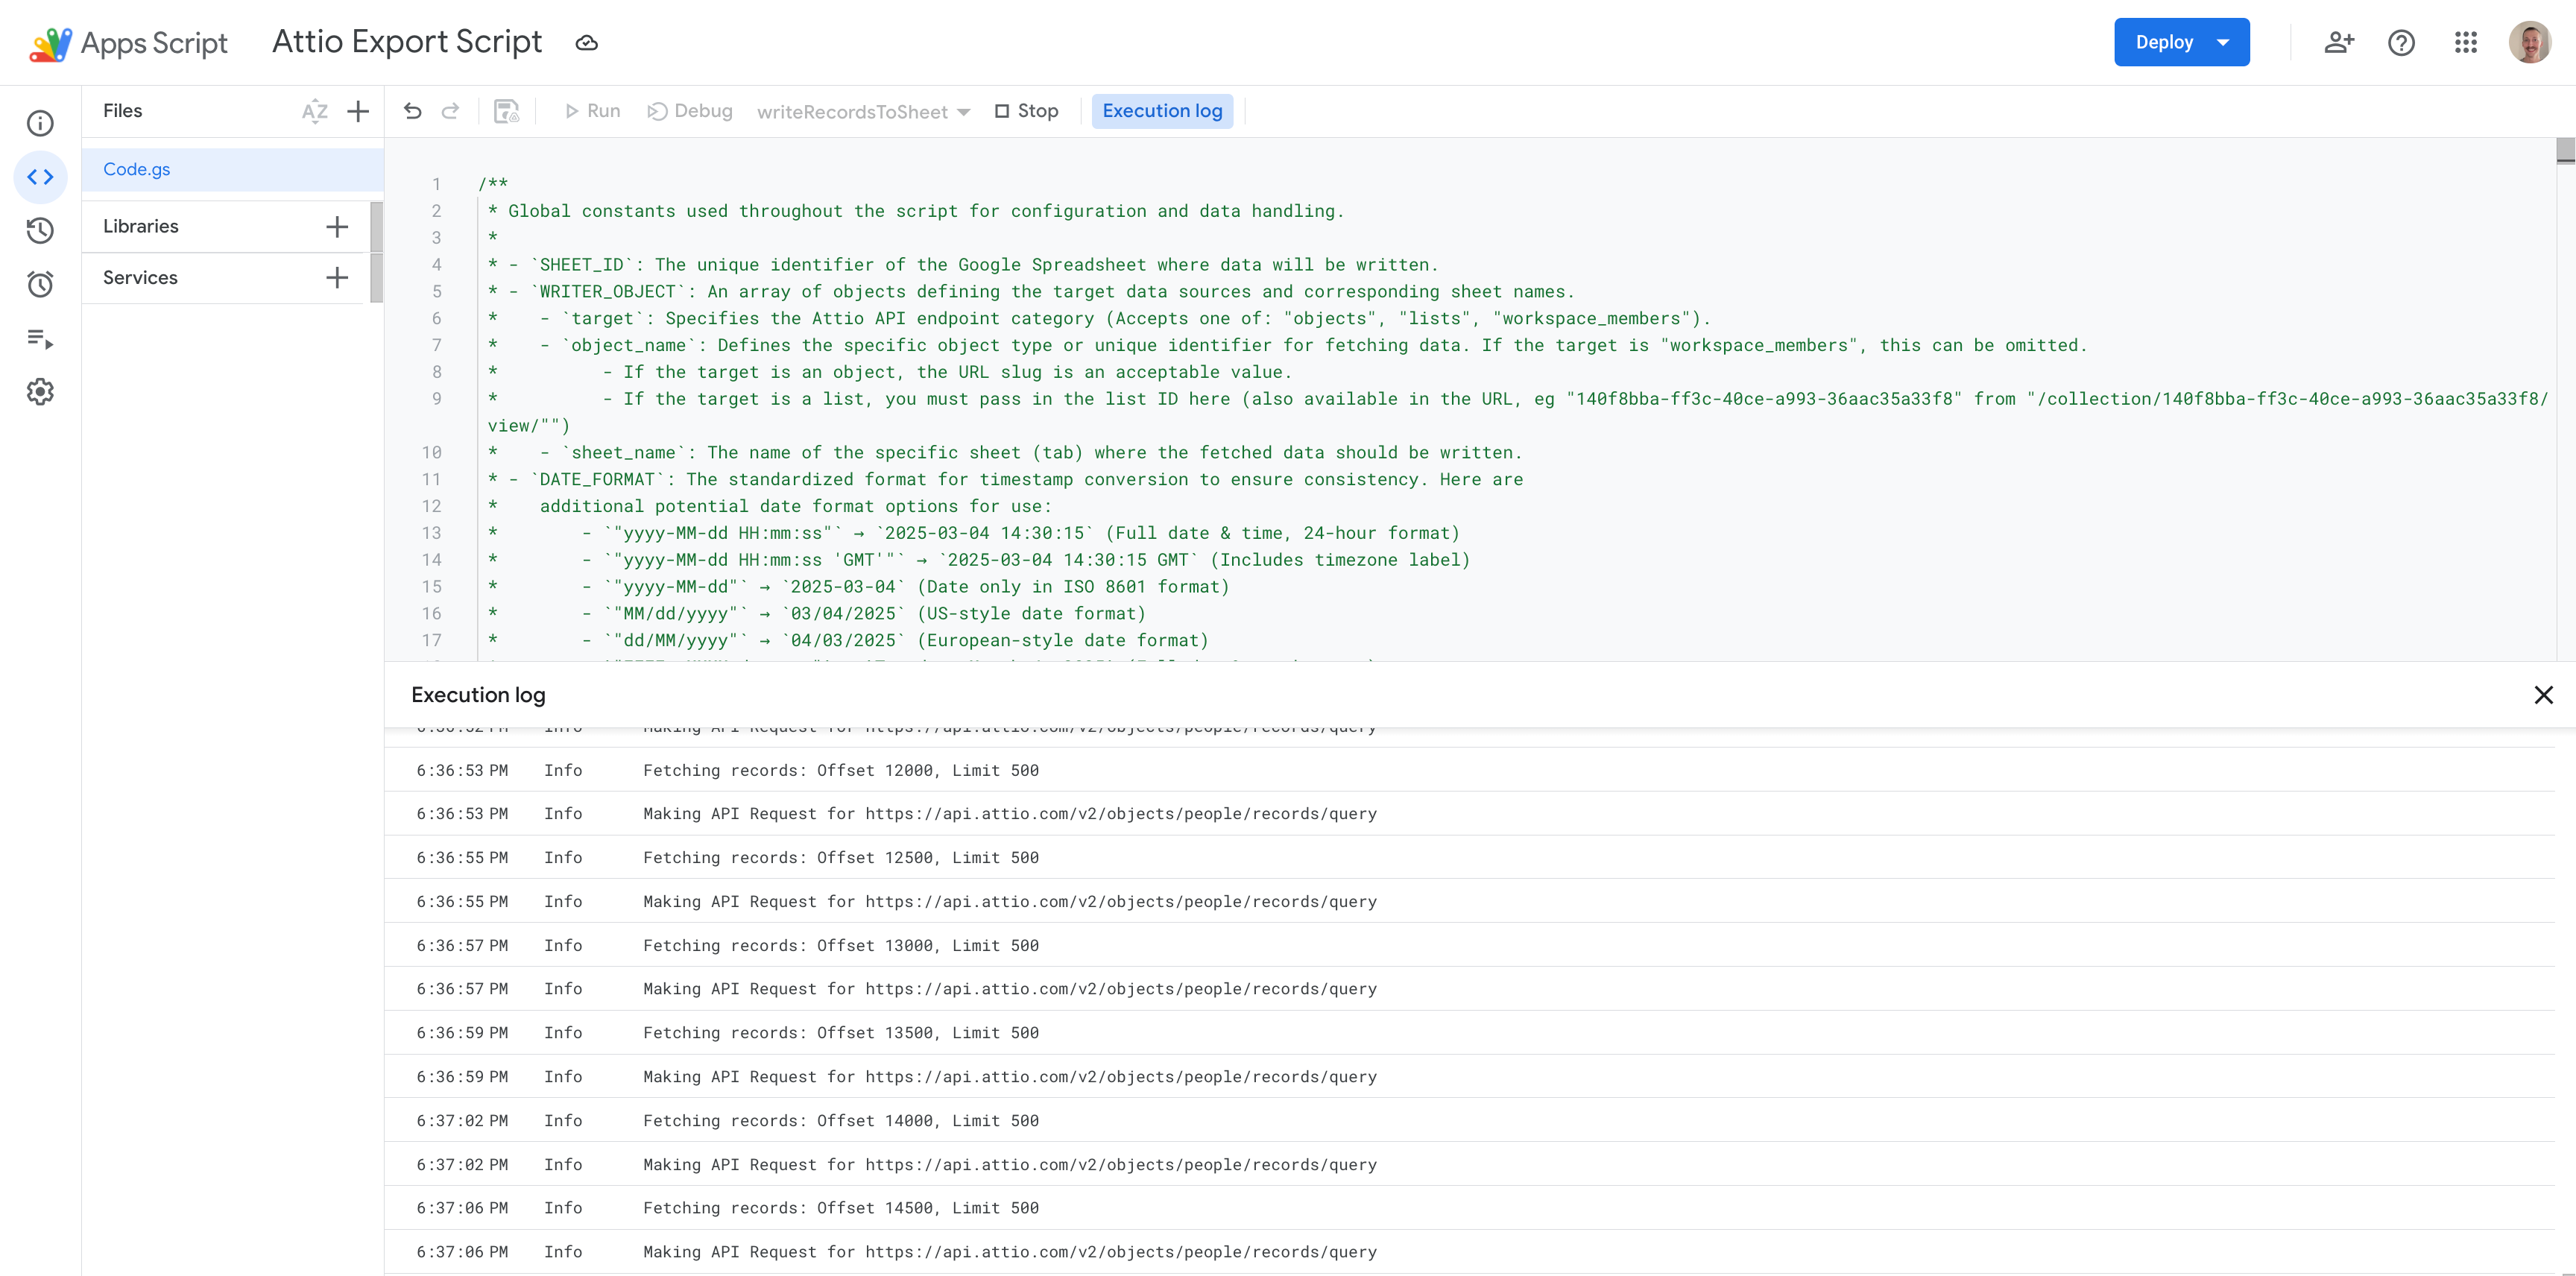Click log entry Offset 12000, Limit 500
Viewport: 2576px width, 1276px height.
click(1469, 771)
